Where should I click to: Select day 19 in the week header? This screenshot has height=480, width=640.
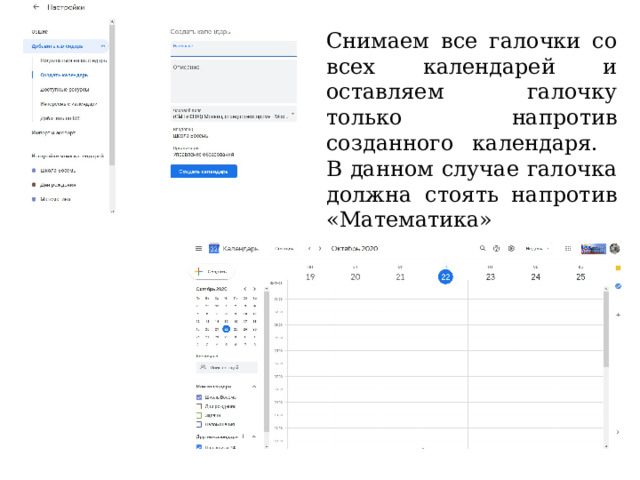click(x=310, y=277)
